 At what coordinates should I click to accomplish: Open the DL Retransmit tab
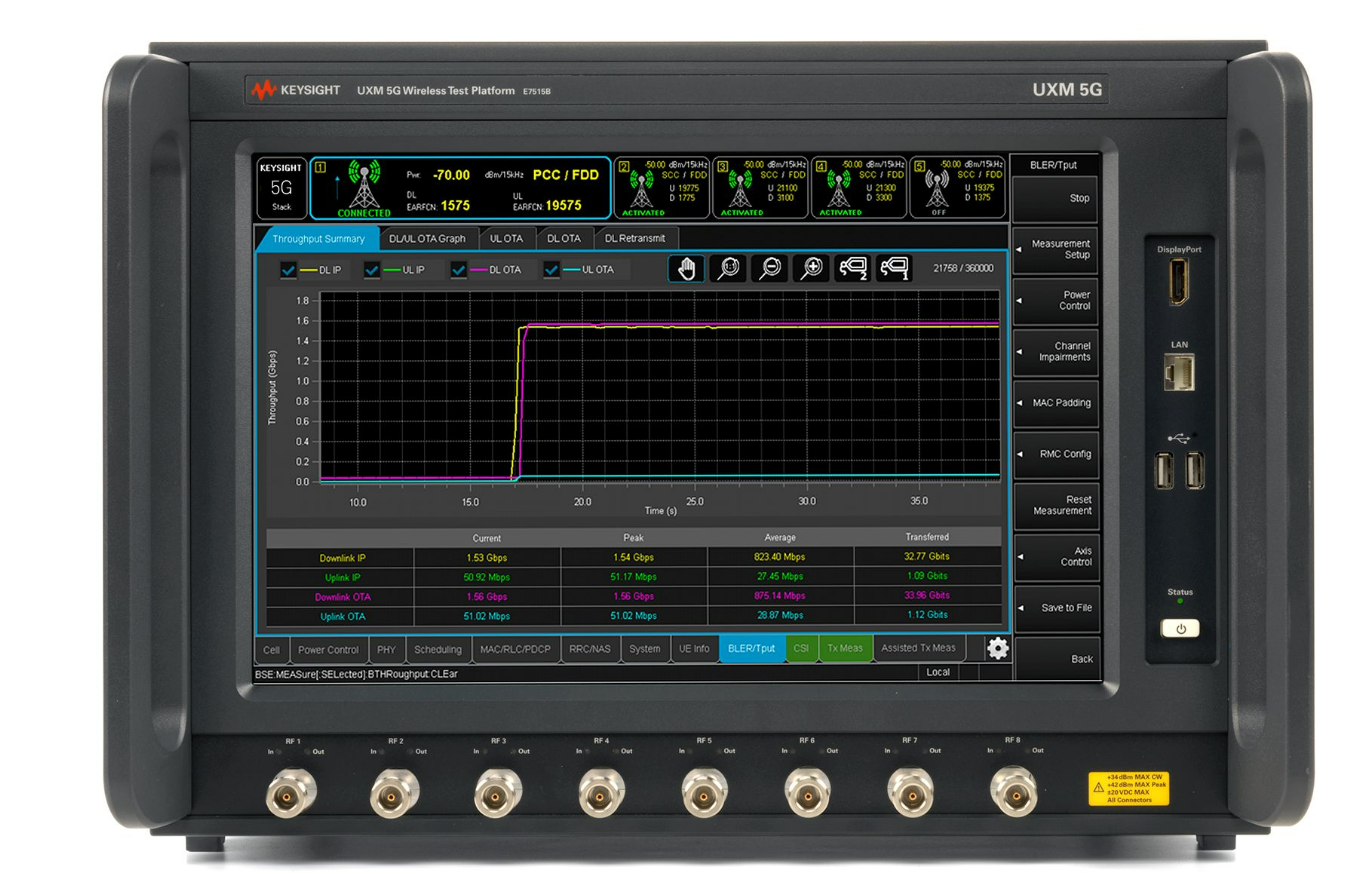[x=636, y=239]
